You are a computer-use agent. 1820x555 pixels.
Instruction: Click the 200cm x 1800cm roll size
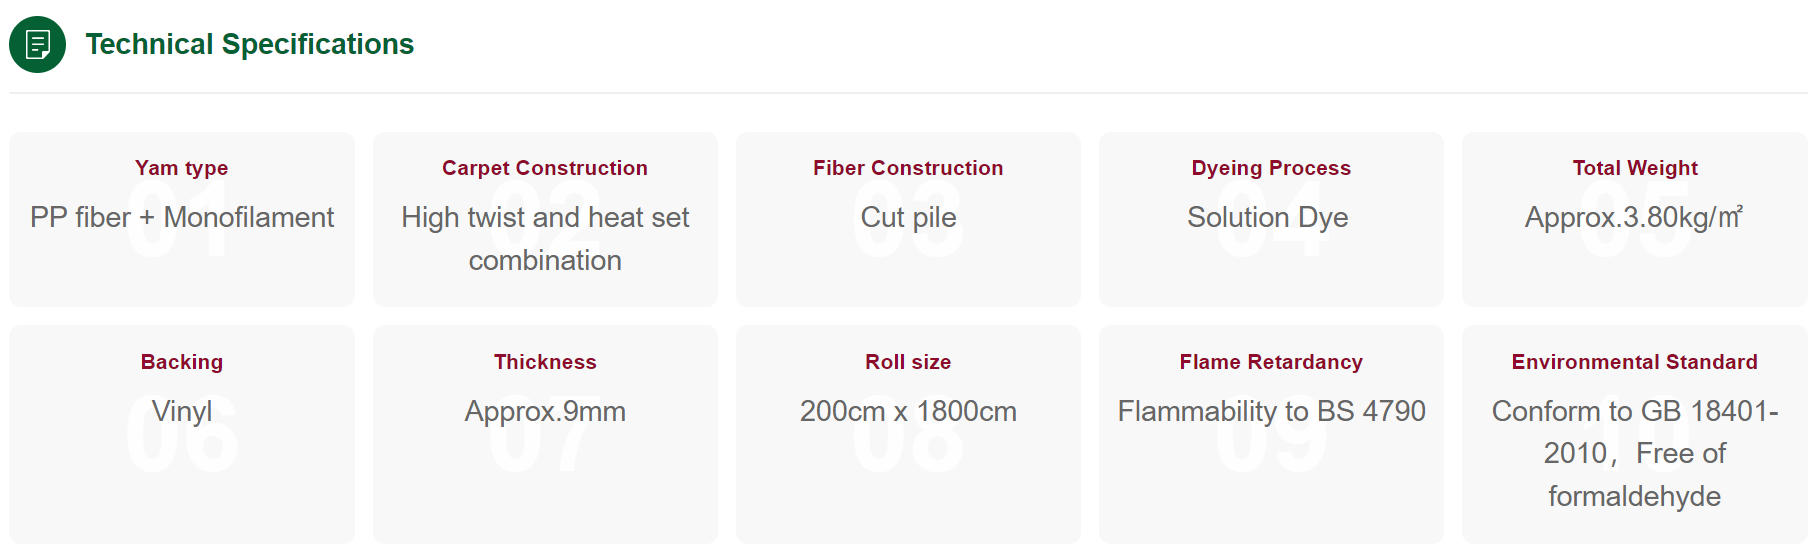tap(908, 411)
